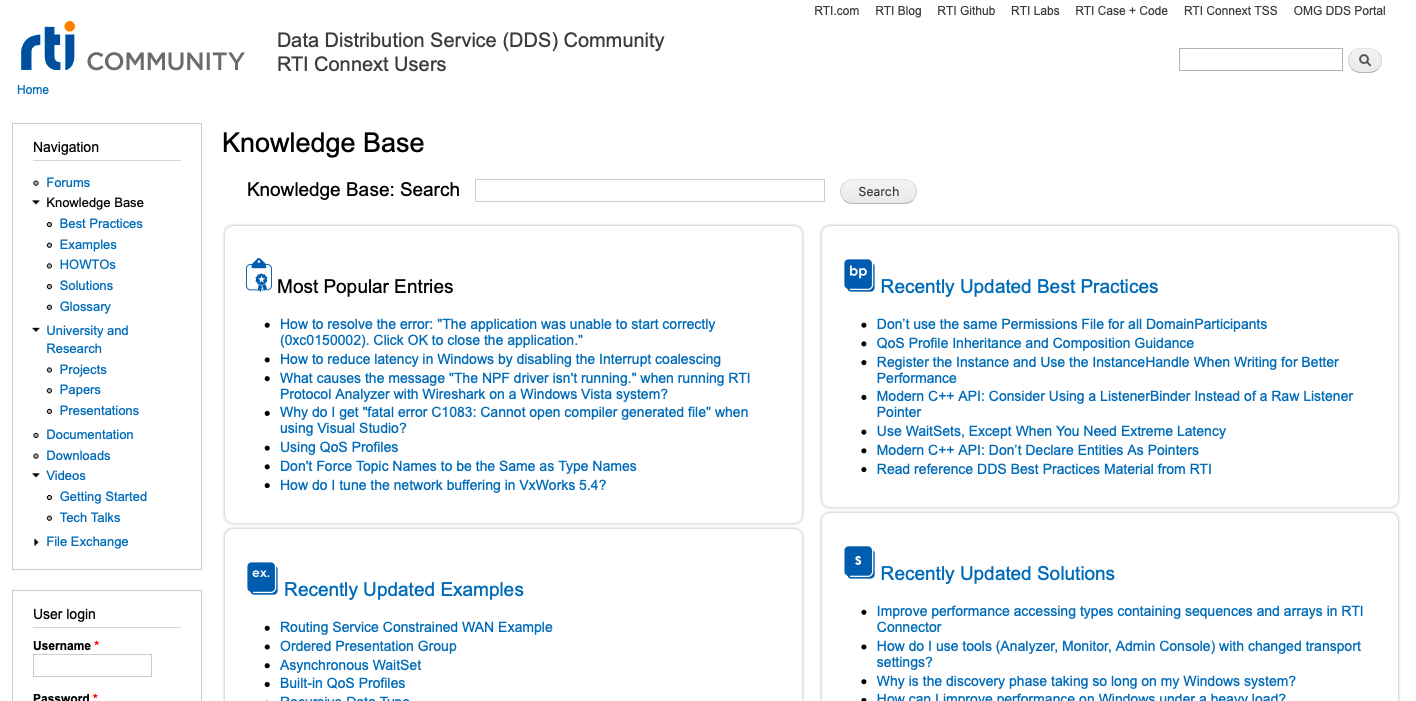Open Don't Declare Entities As Pointers article
Viewport: 1416px width, 701px height.
pos(1038,451)
